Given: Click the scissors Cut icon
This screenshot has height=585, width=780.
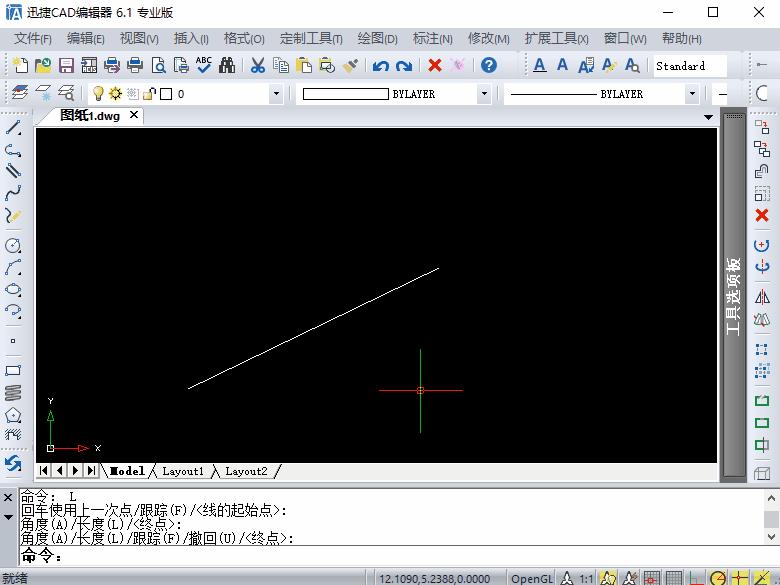Looking at the screenshot, I should click(x=257, y=66).
